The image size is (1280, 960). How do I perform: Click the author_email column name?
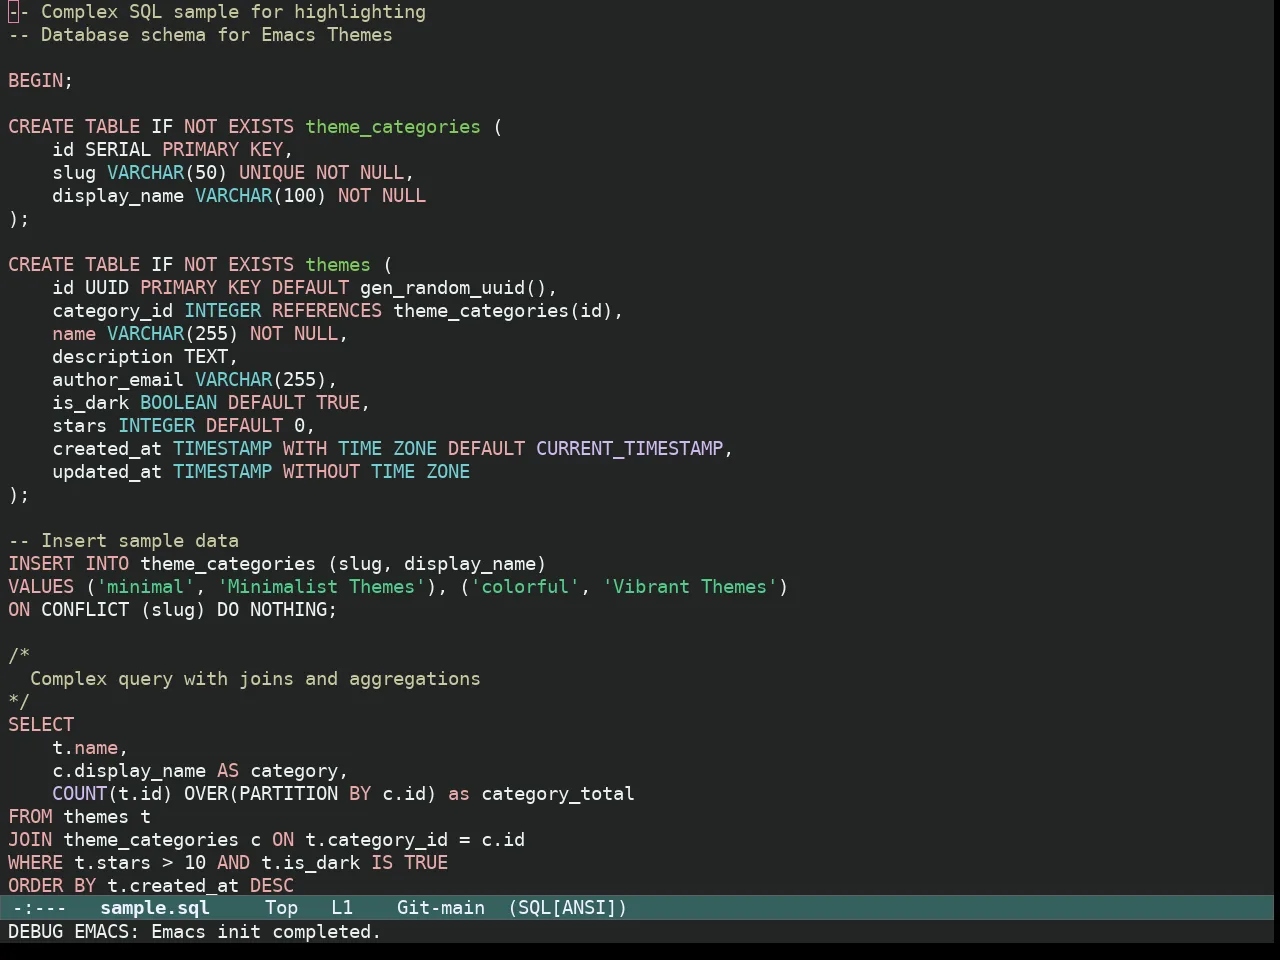coord(118,380)
